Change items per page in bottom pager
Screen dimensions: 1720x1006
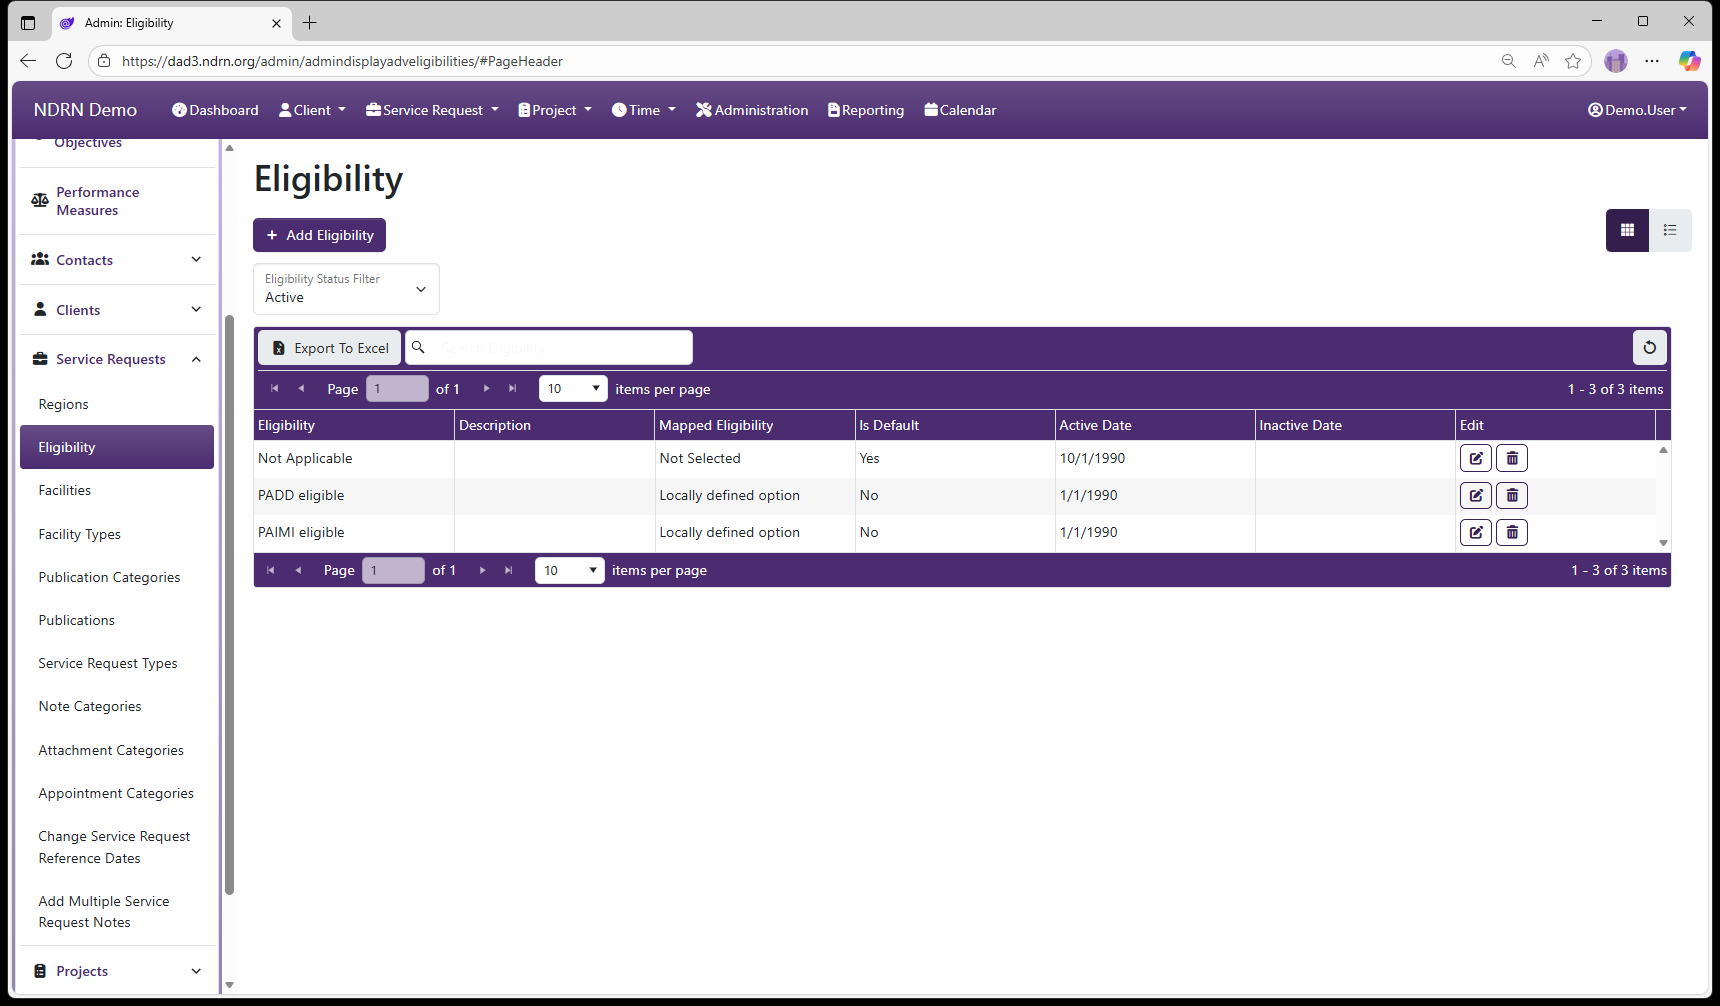pos(569,570)
